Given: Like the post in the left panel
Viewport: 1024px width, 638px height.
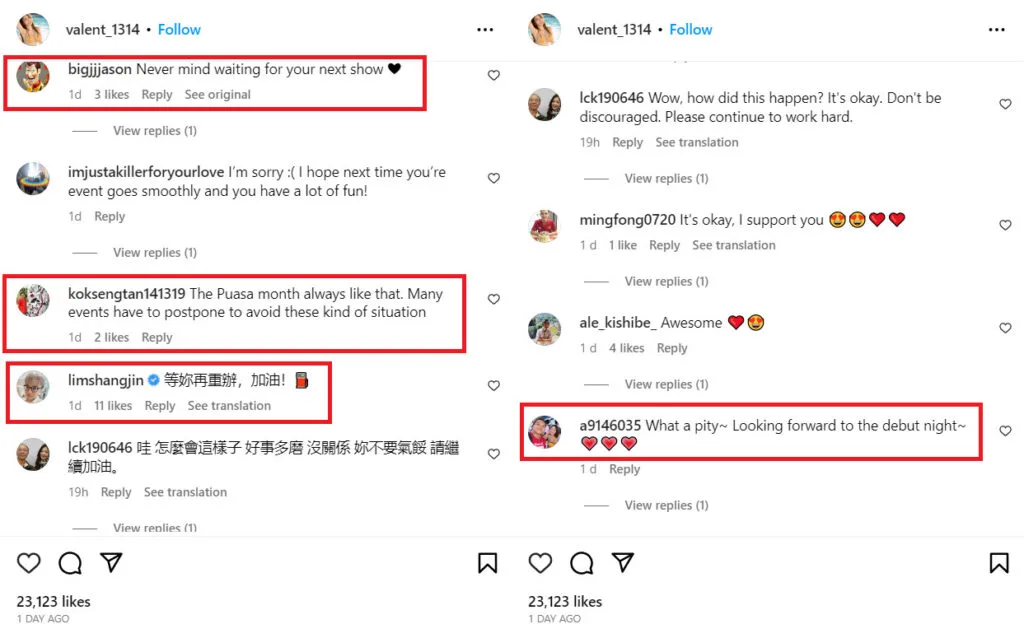Looking at the screenshot, I should [x=29, y=563].
